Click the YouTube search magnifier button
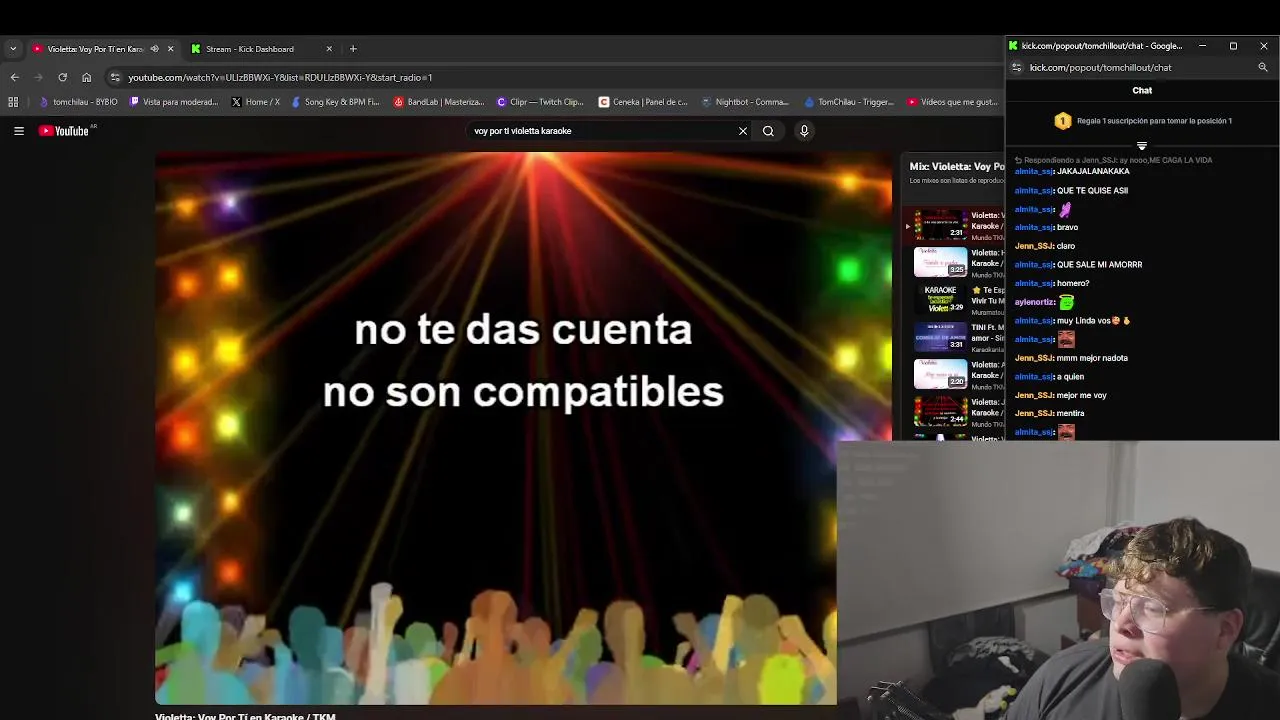 tap(768, 131)
